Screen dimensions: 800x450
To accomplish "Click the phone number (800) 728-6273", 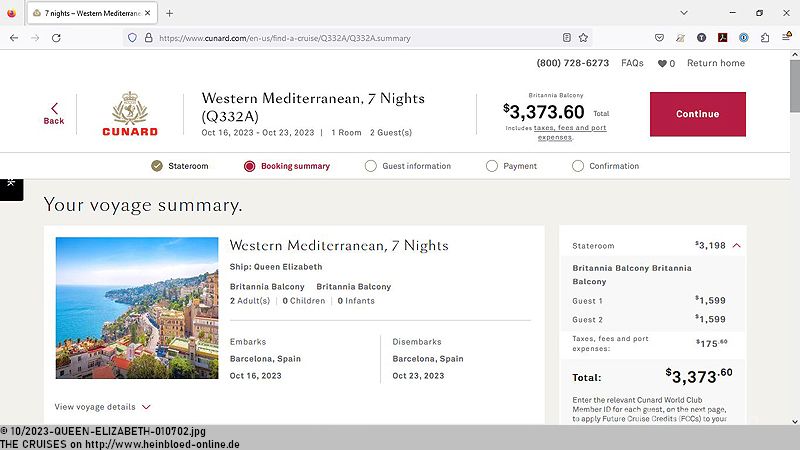I will click(572, 63).
